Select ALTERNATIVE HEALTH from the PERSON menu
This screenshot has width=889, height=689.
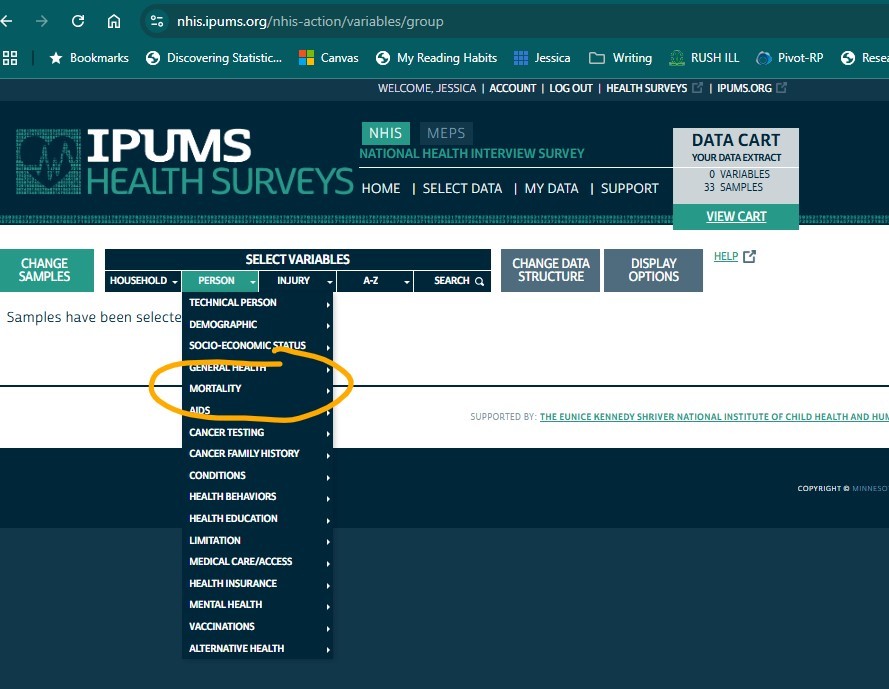pyautogui.click(x=257, y=649)
